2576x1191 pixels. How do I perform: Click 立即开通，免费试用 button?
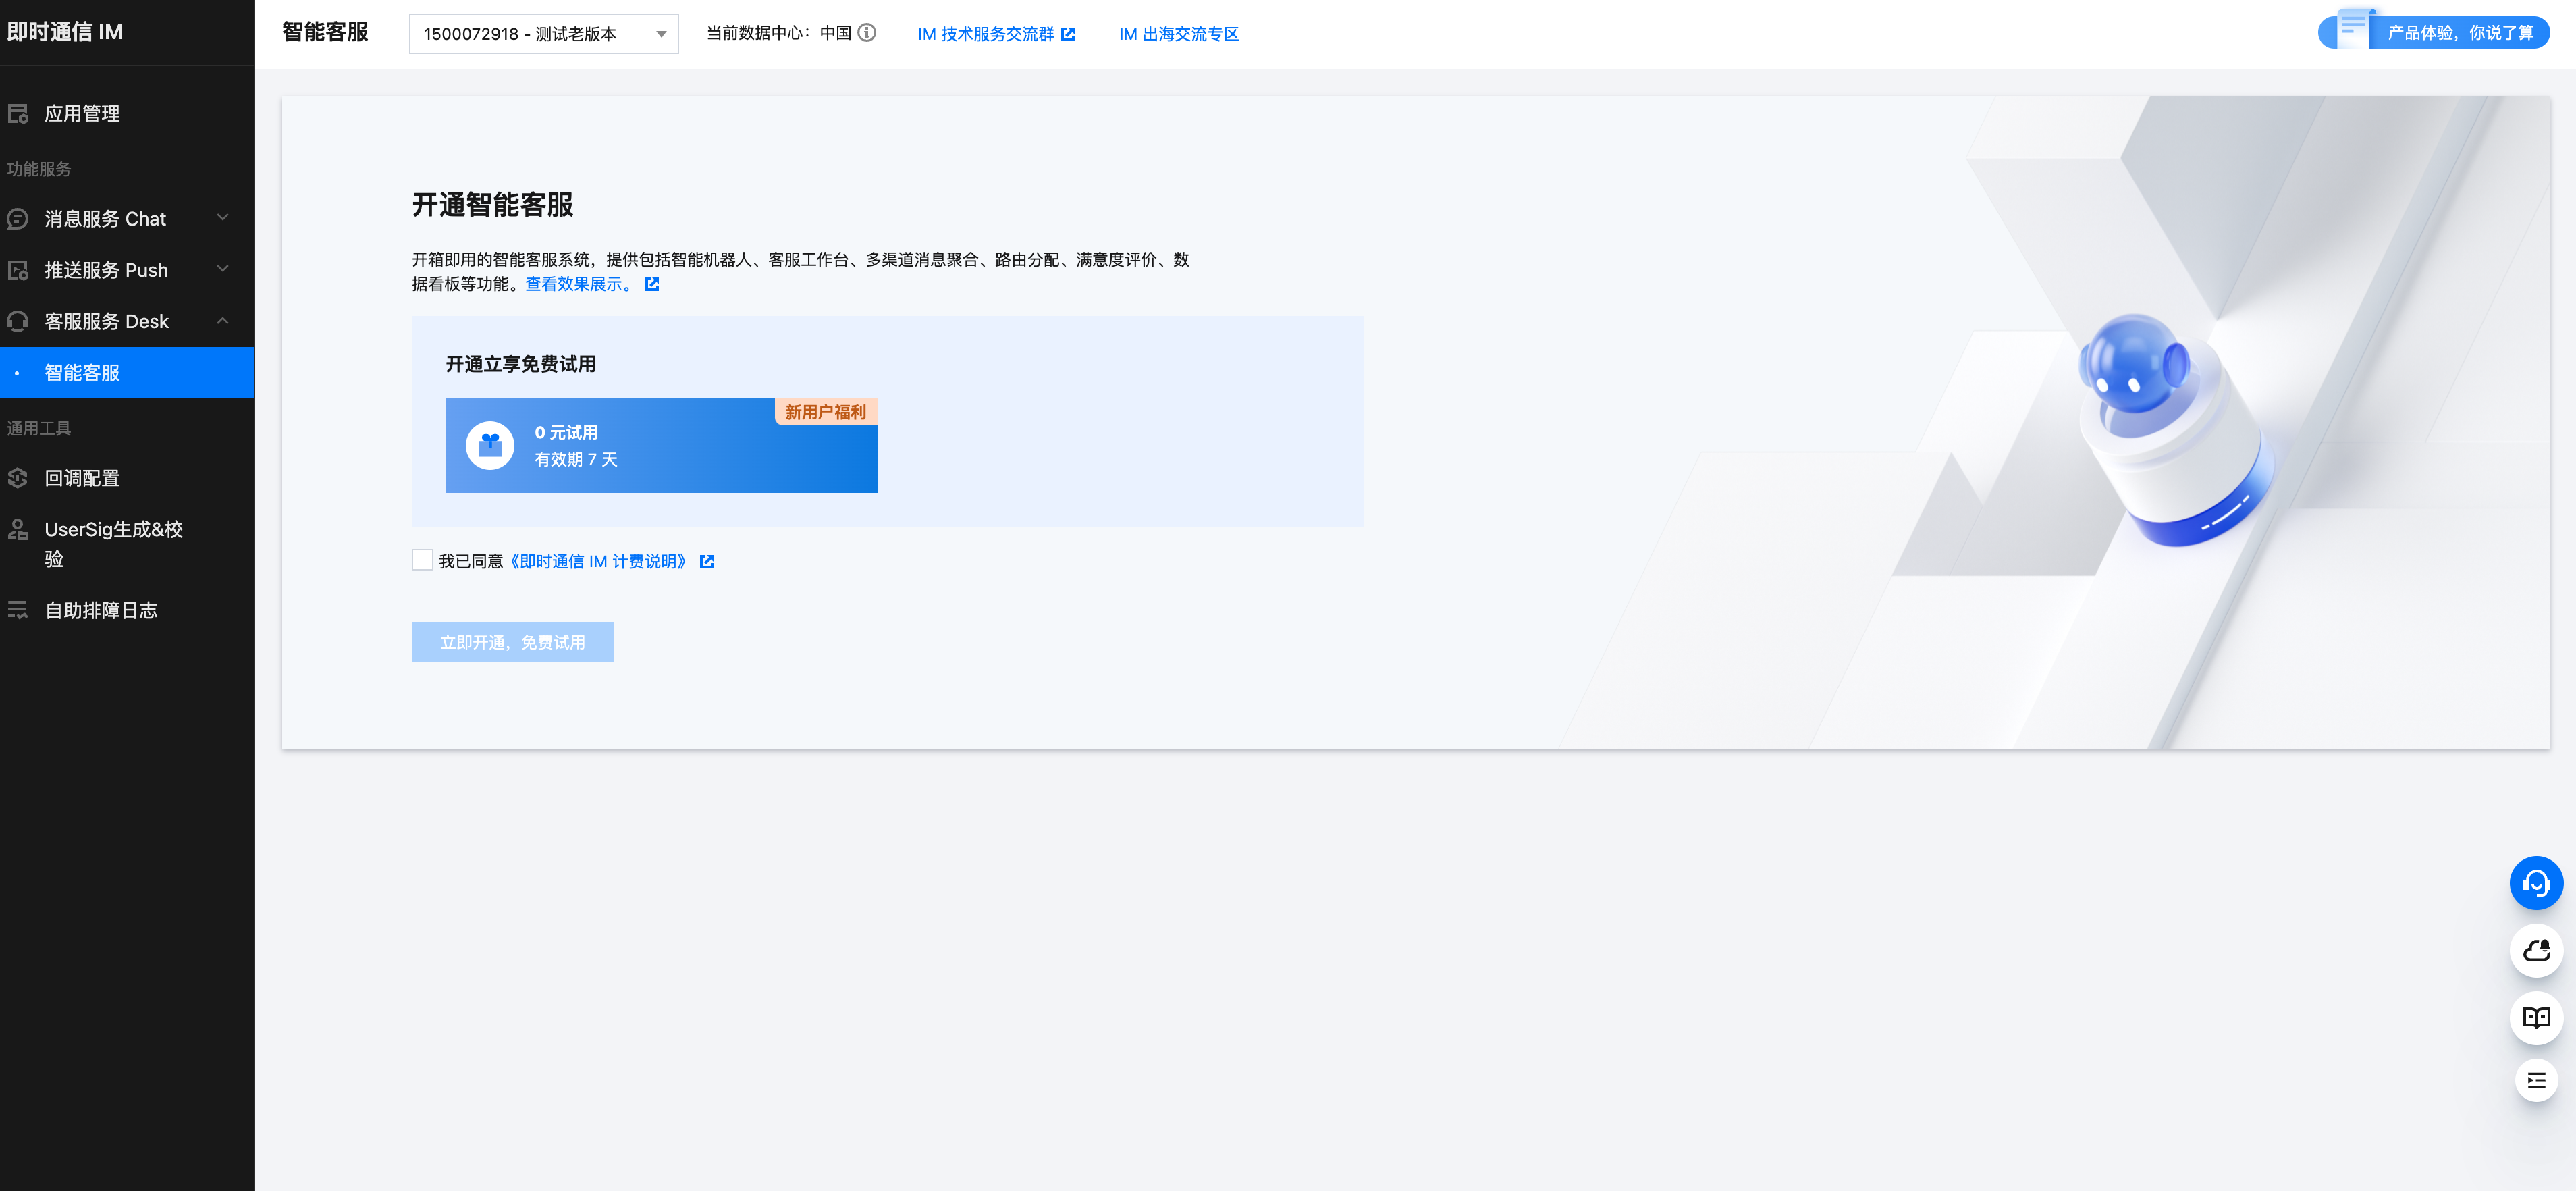pyautogui.click(x=512, y=642)
